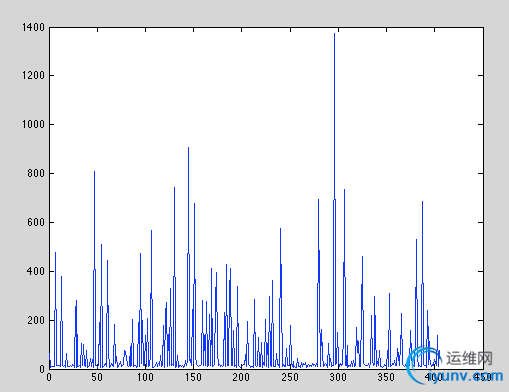Image resolution: width=509 pixels, height=392 pixels.
Task: Click the y-axis tick label 800
Action: coord(36,174)
